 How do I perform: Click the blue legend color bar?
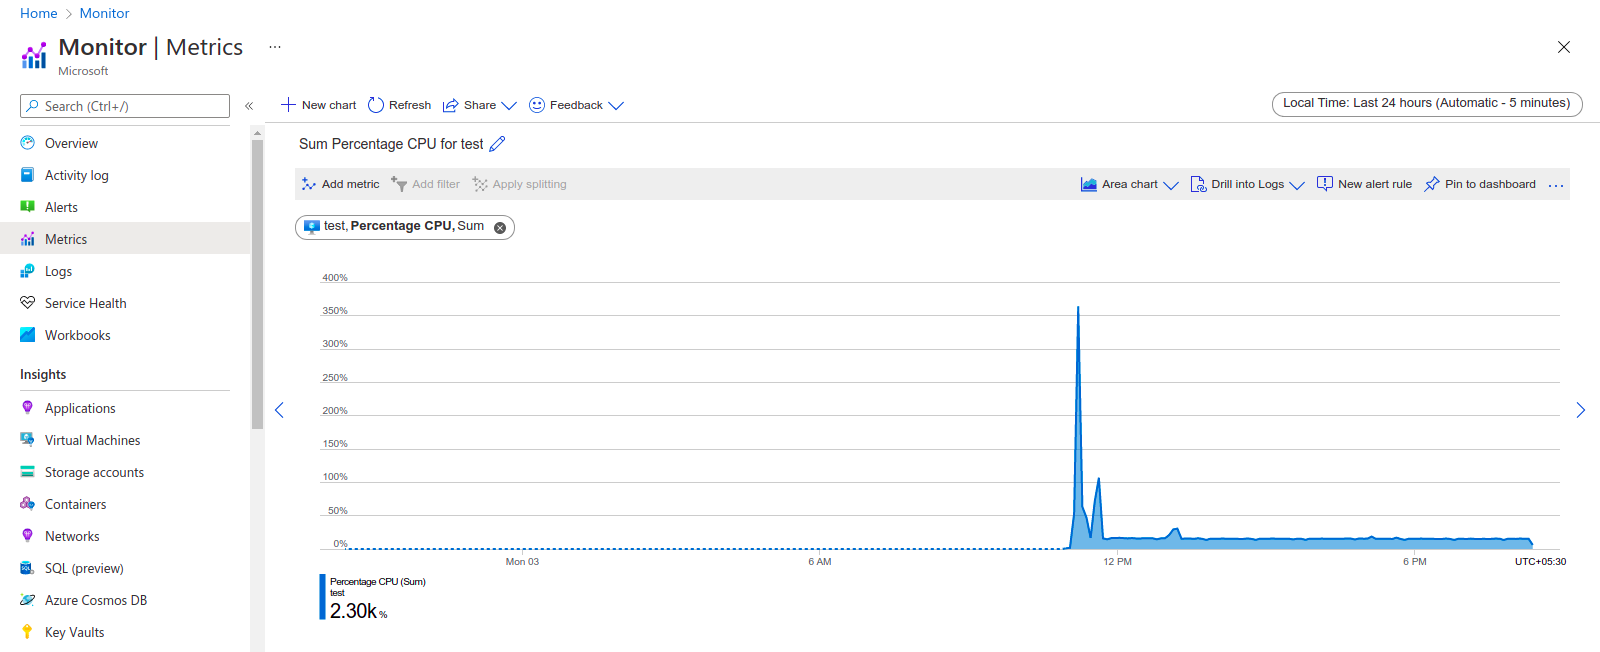(x=322, y=597)
